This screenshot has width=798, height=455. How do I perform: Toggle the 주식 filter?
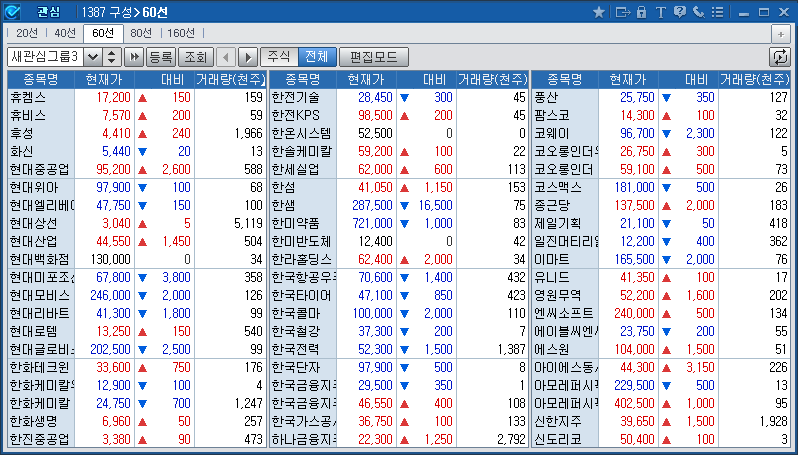(x=279, y=56)
